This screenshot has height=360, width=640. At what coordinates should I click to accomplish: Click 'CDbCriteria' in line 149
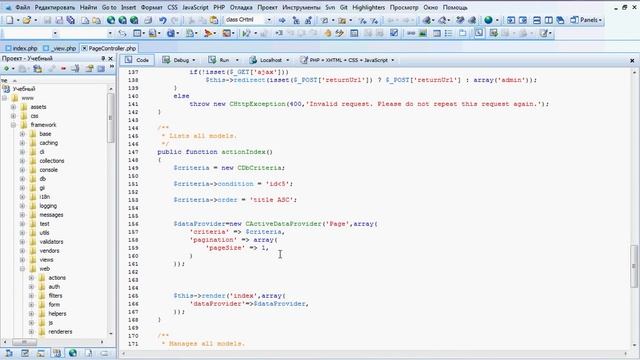[x=259, y=168]
